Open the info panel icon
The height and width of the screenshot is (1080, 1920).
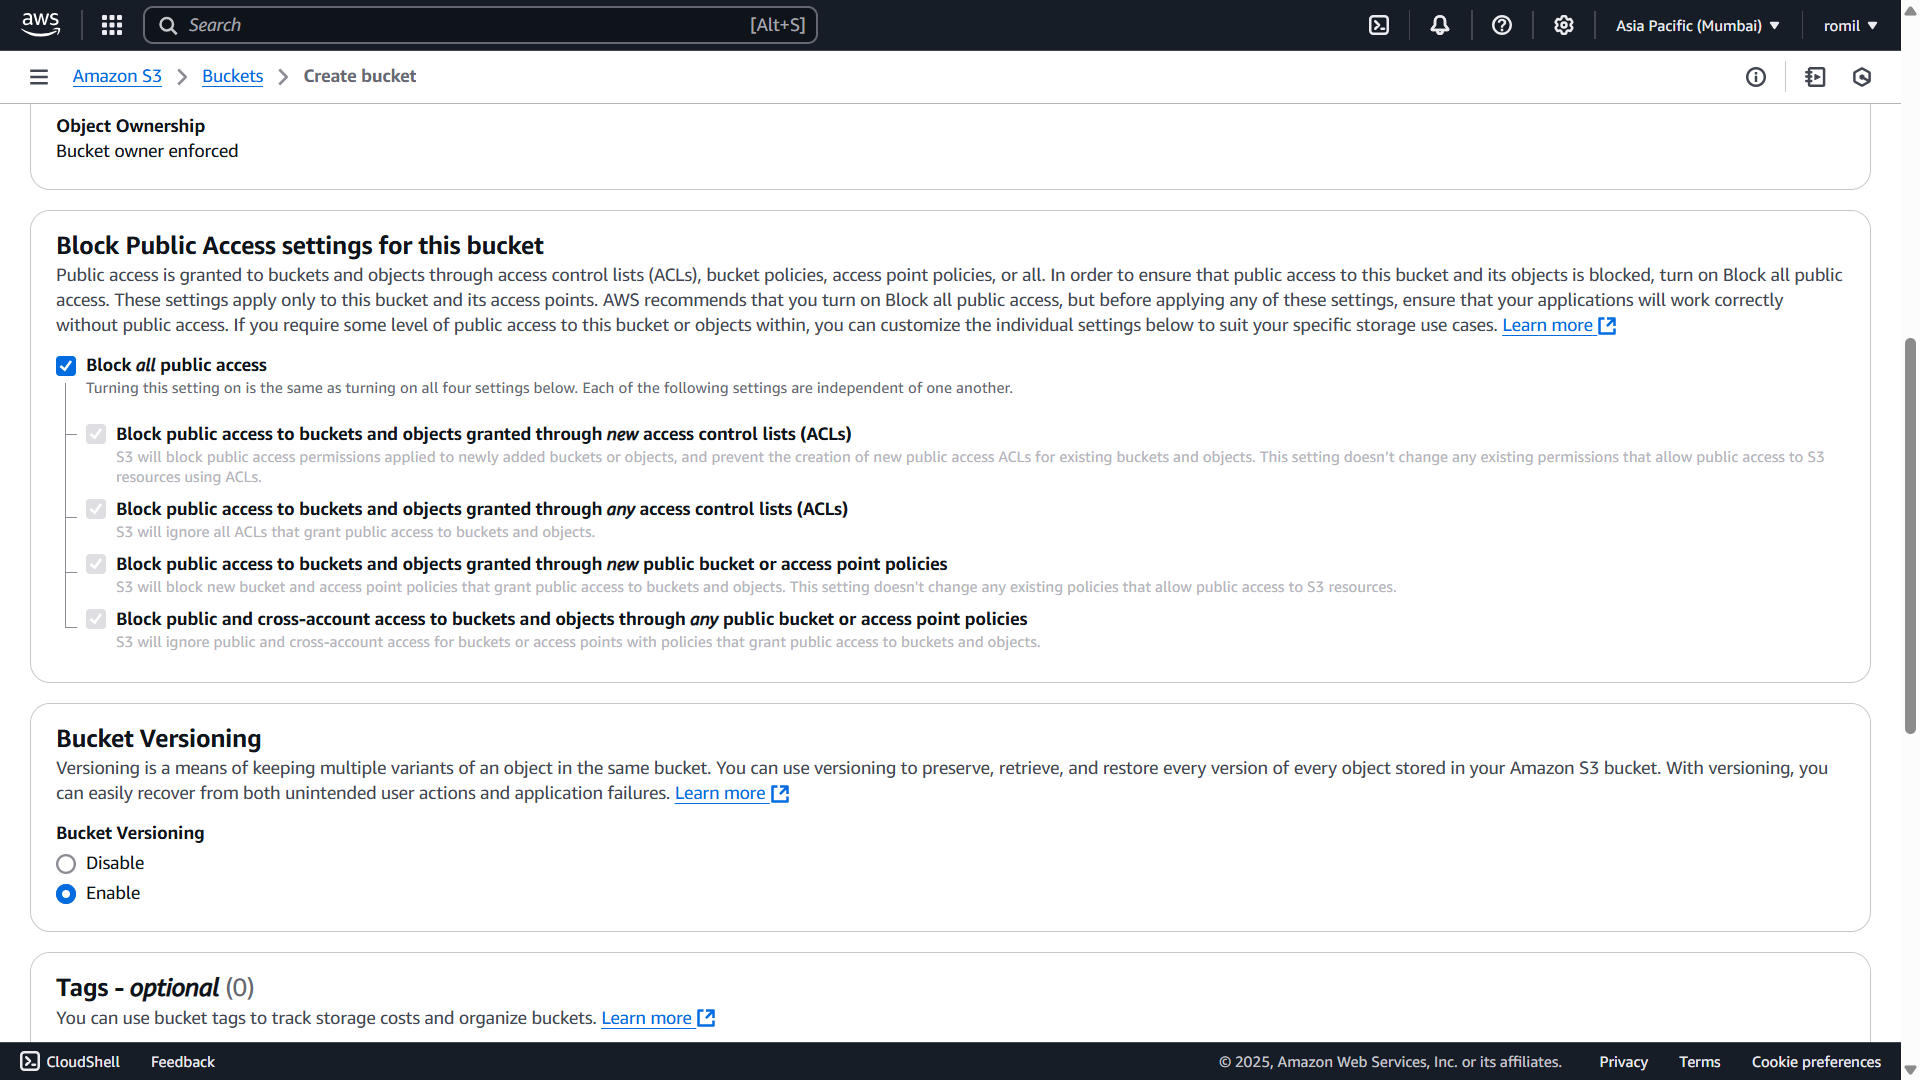(1756, 77)
